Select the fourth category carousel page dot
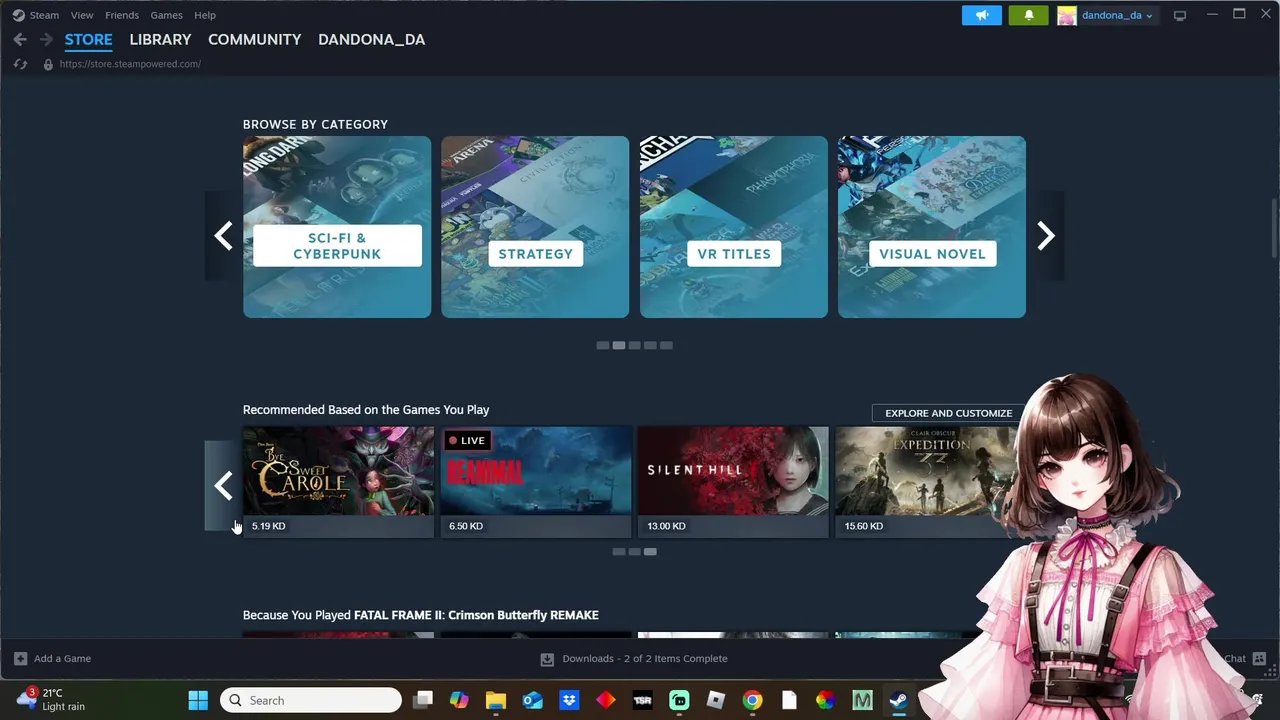The image size is (1280, 720). 650,345
